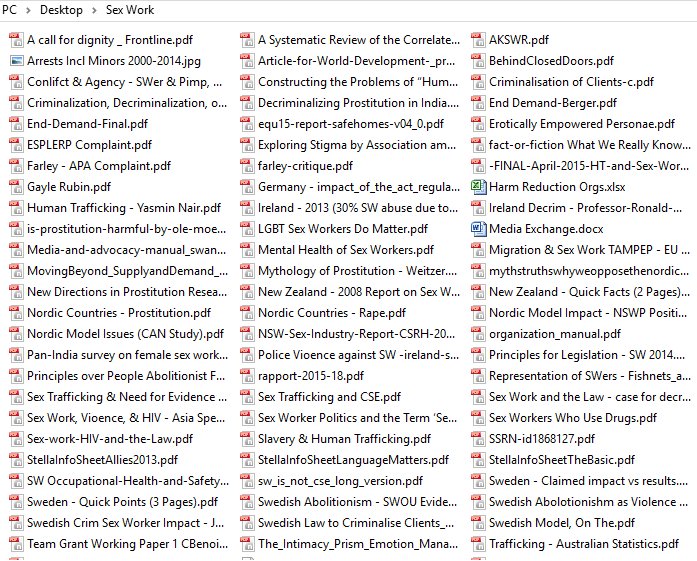697x561 pixels.
Task: Select Article-for-World-Development file
Action: [357, 61]
